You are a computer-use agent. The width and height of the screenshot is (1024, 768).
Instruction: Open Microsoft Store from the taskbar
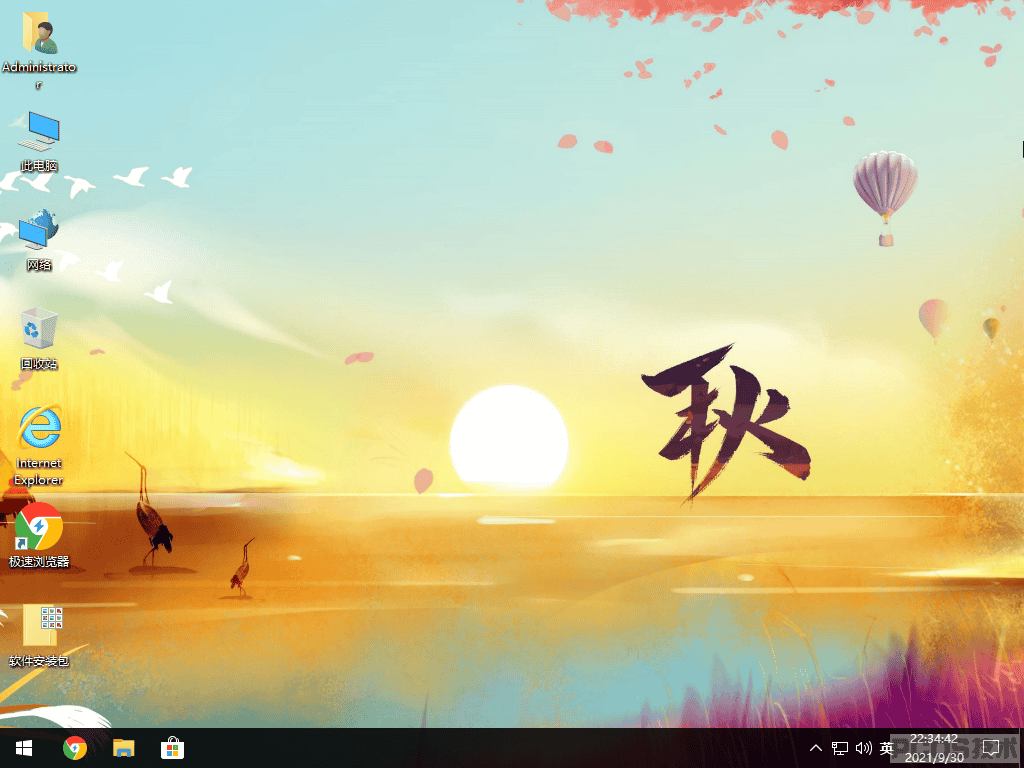[172, 748]
